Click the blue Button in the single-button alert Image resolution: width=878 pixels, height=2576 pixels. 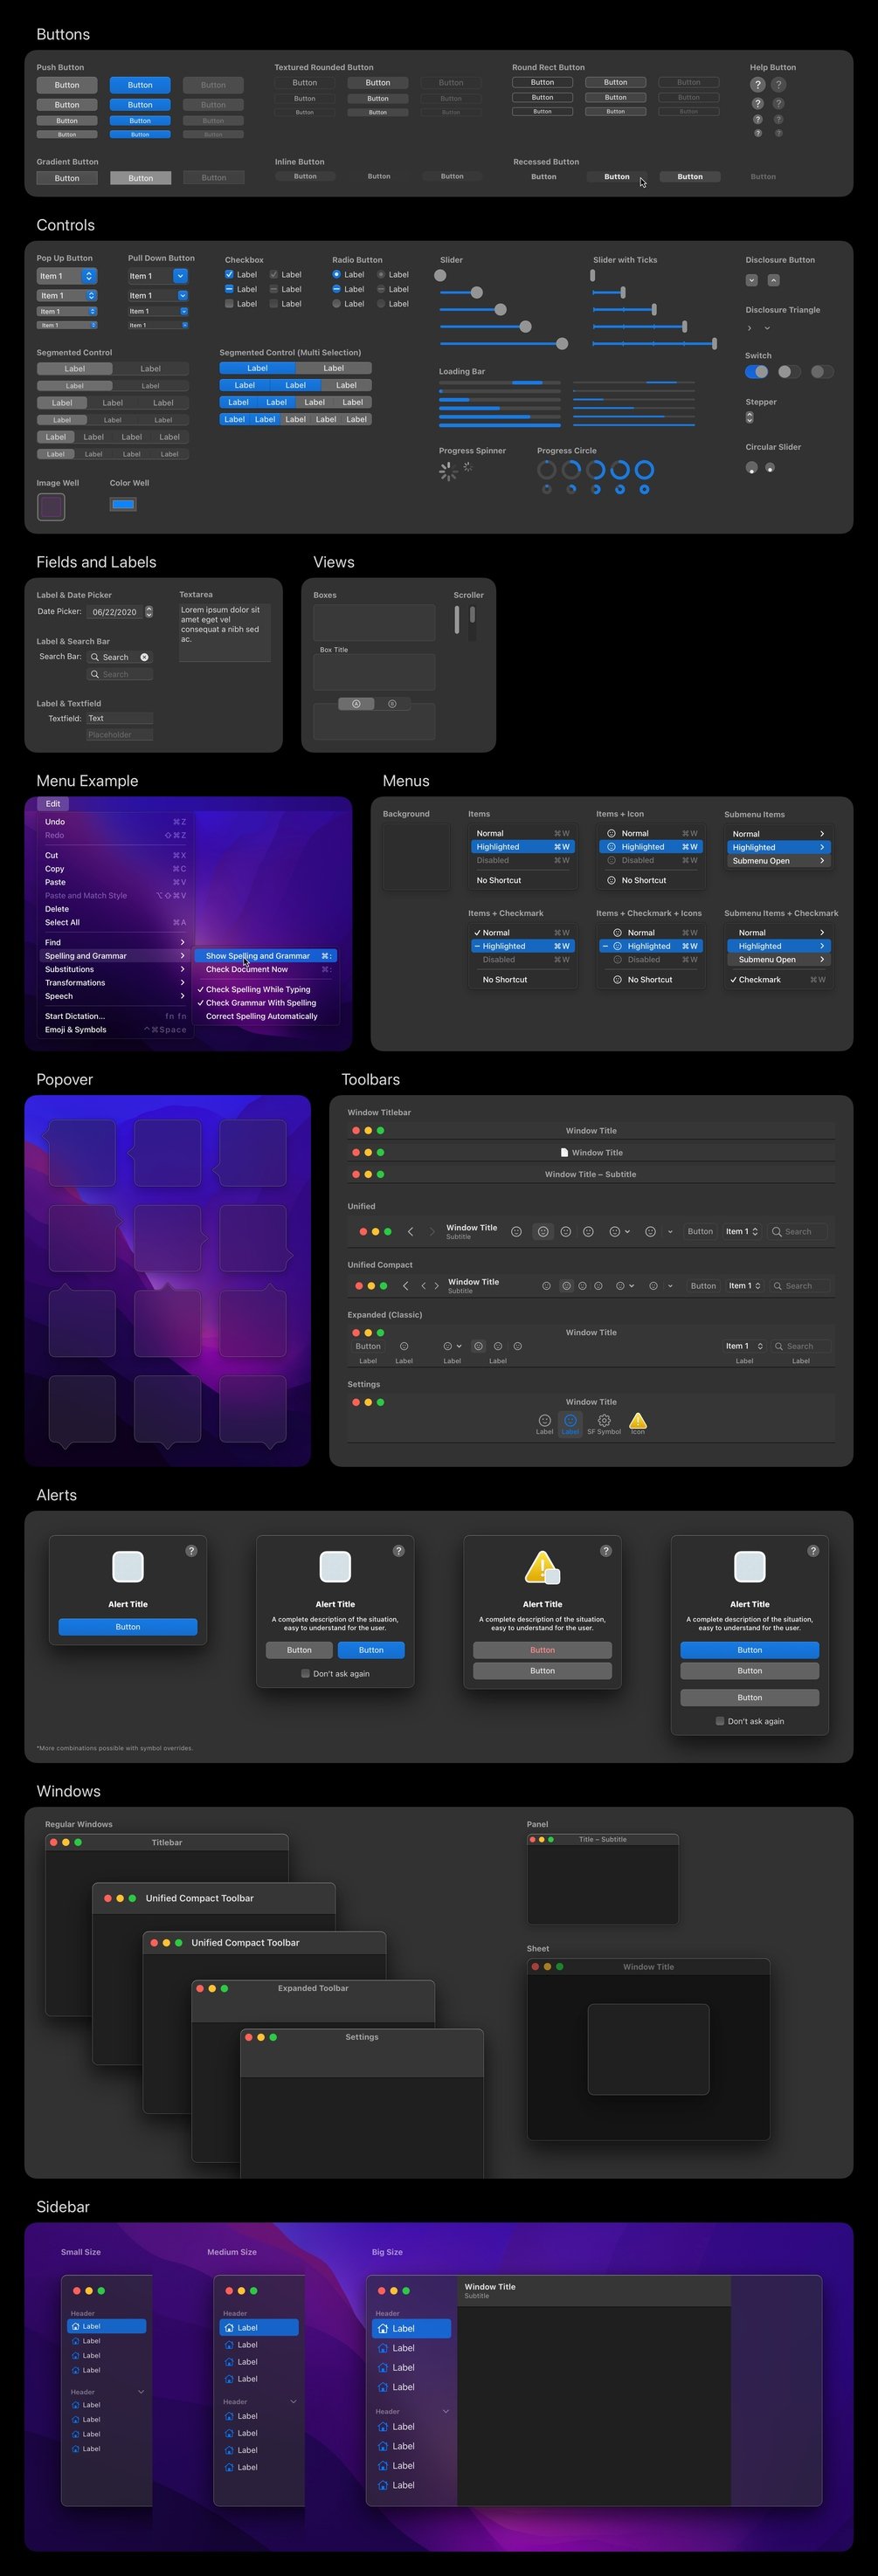(128, 1627)
